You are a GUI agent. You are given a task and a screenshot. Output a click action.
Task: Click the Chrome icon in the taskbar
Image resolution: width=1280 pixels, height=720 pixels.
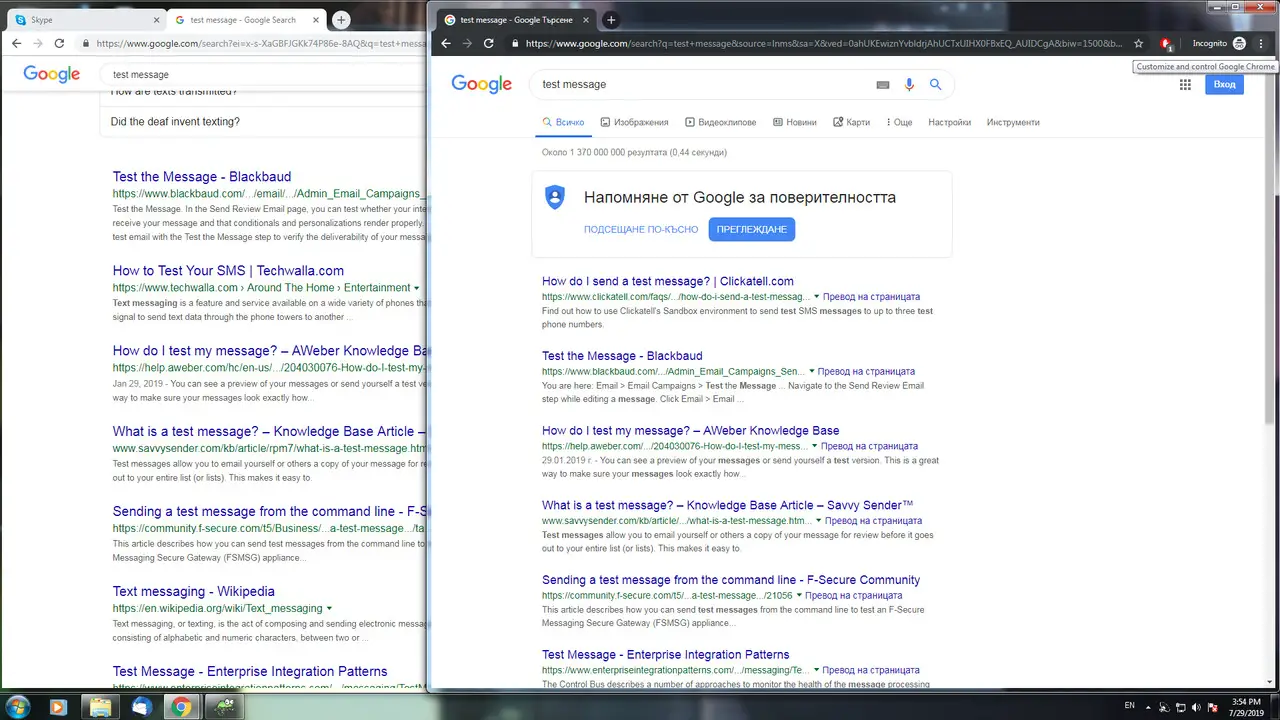pyautogui.click(x=181, y=707)
